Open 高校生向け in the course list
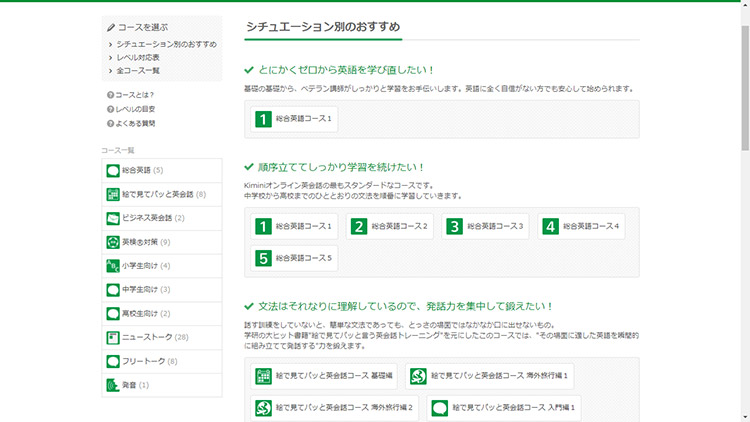This screenshot has height=422, width=750. [138, 314]
